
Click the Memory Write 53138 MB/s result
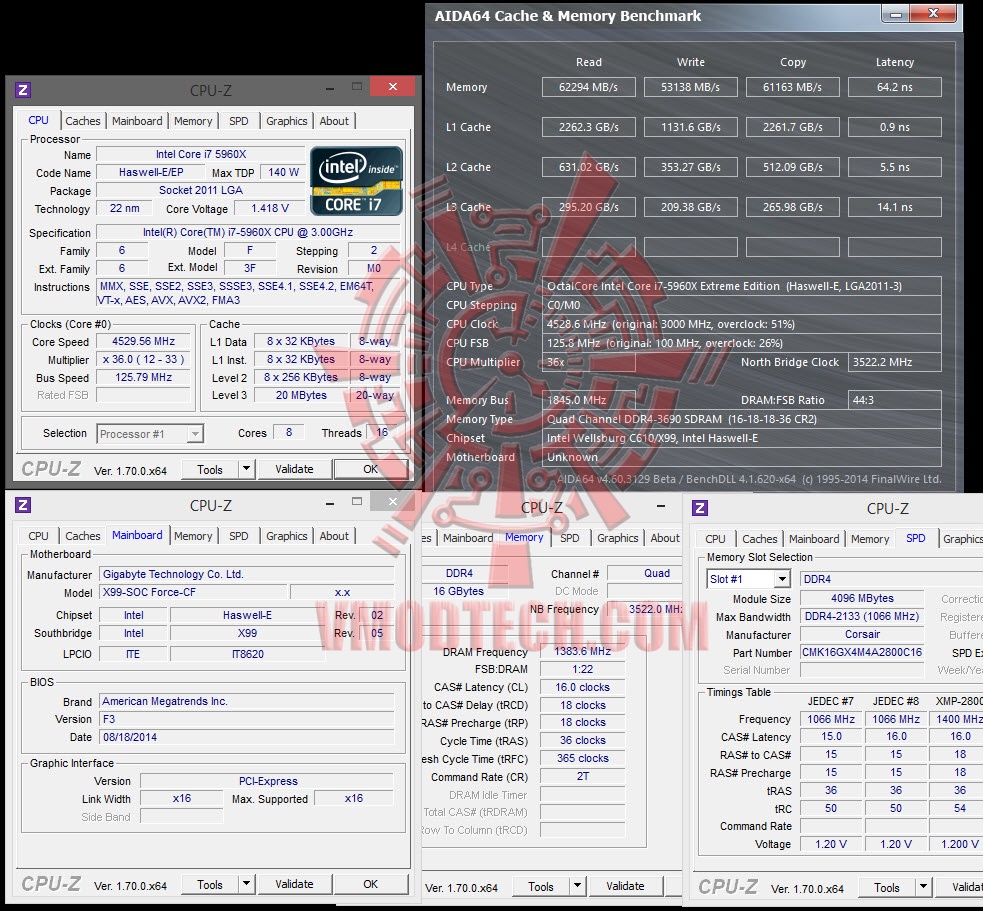pyautogui.click(x=690, y=87)
